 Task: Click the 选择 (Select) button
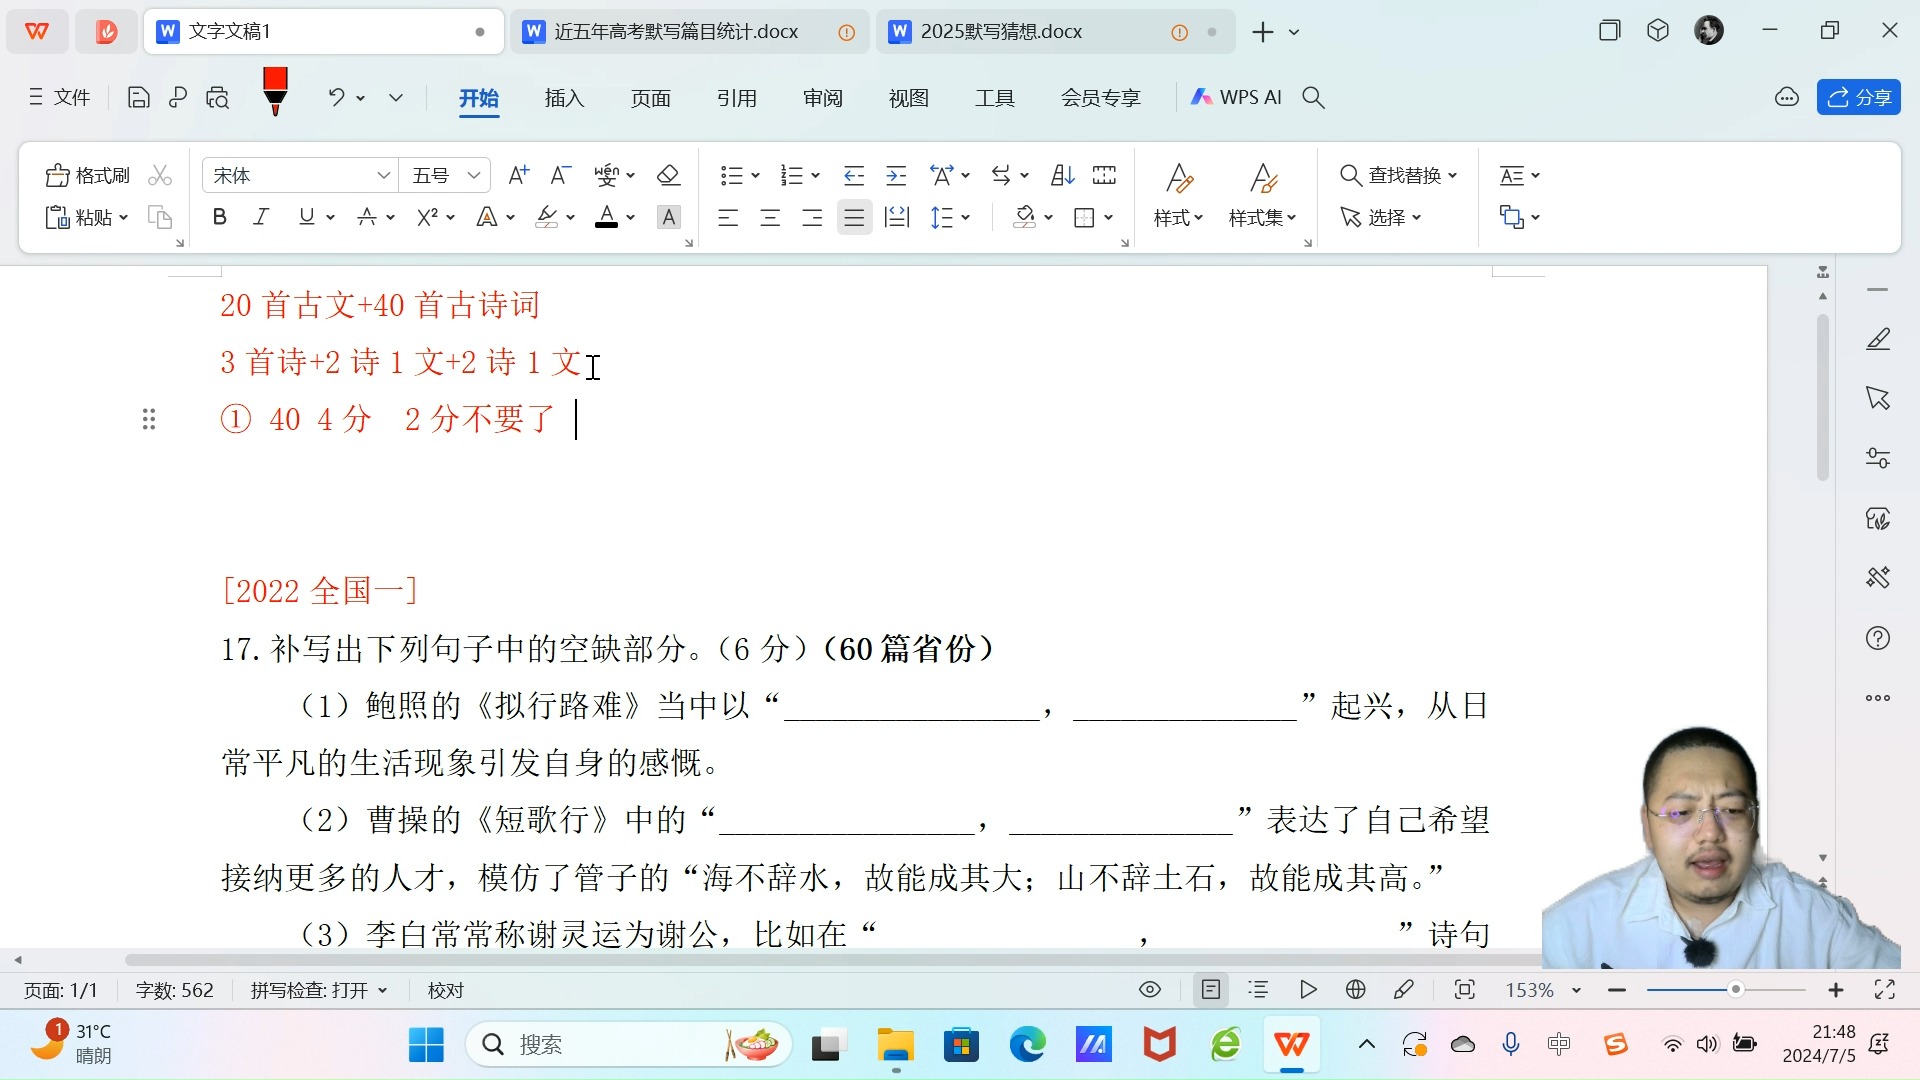[x=1381, y=217]
